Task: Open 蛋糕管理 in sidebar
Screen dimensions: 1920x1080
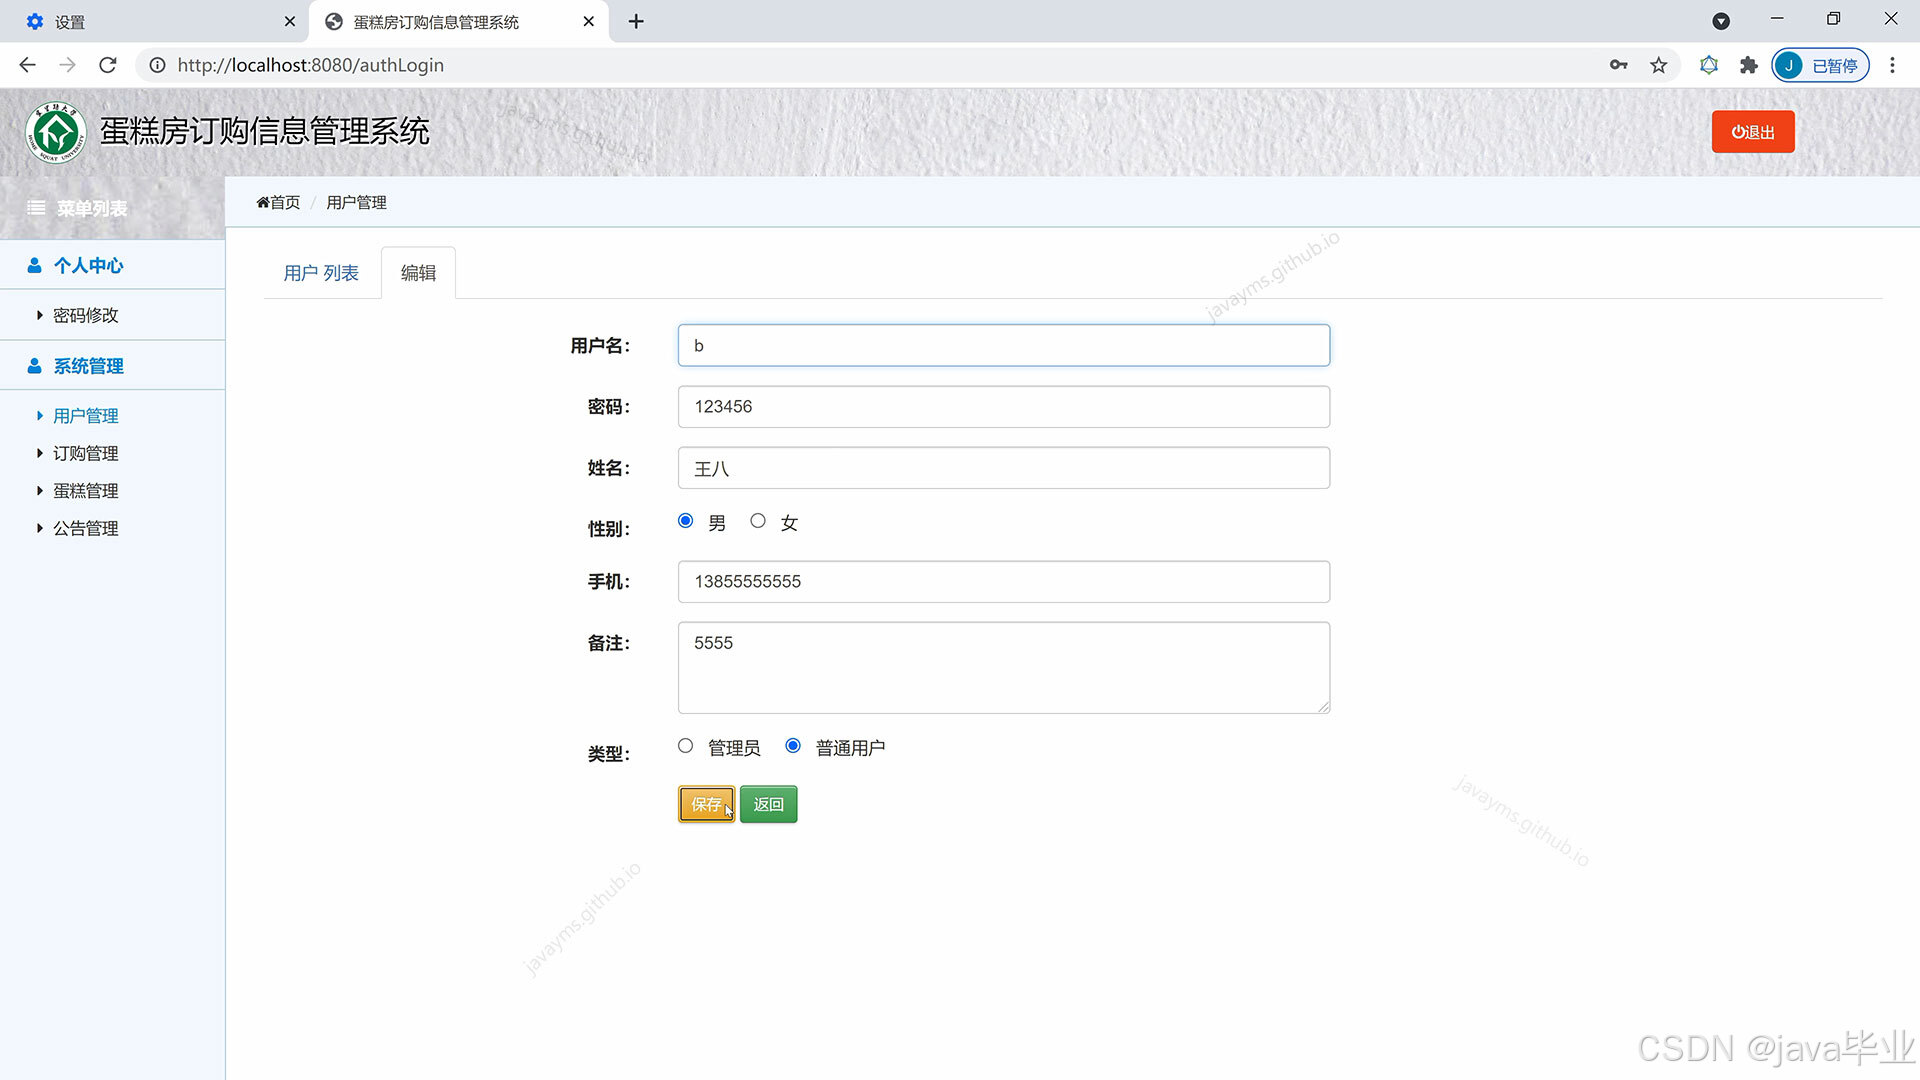Action: [x=86, y=490]
